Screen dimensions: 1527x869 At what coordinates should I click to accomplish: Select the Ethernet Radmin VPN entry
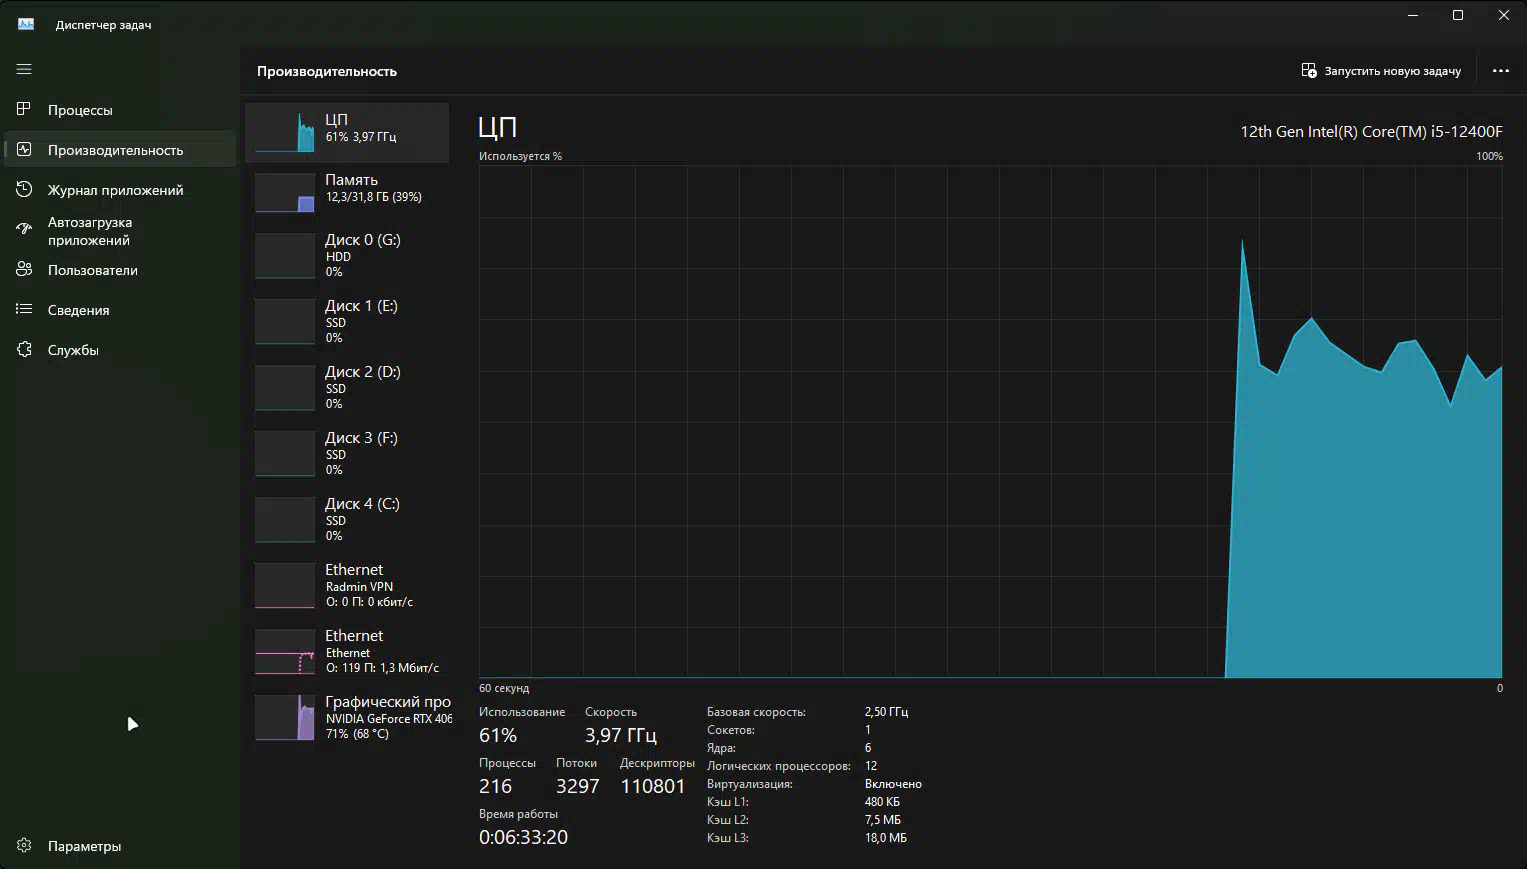347,585
